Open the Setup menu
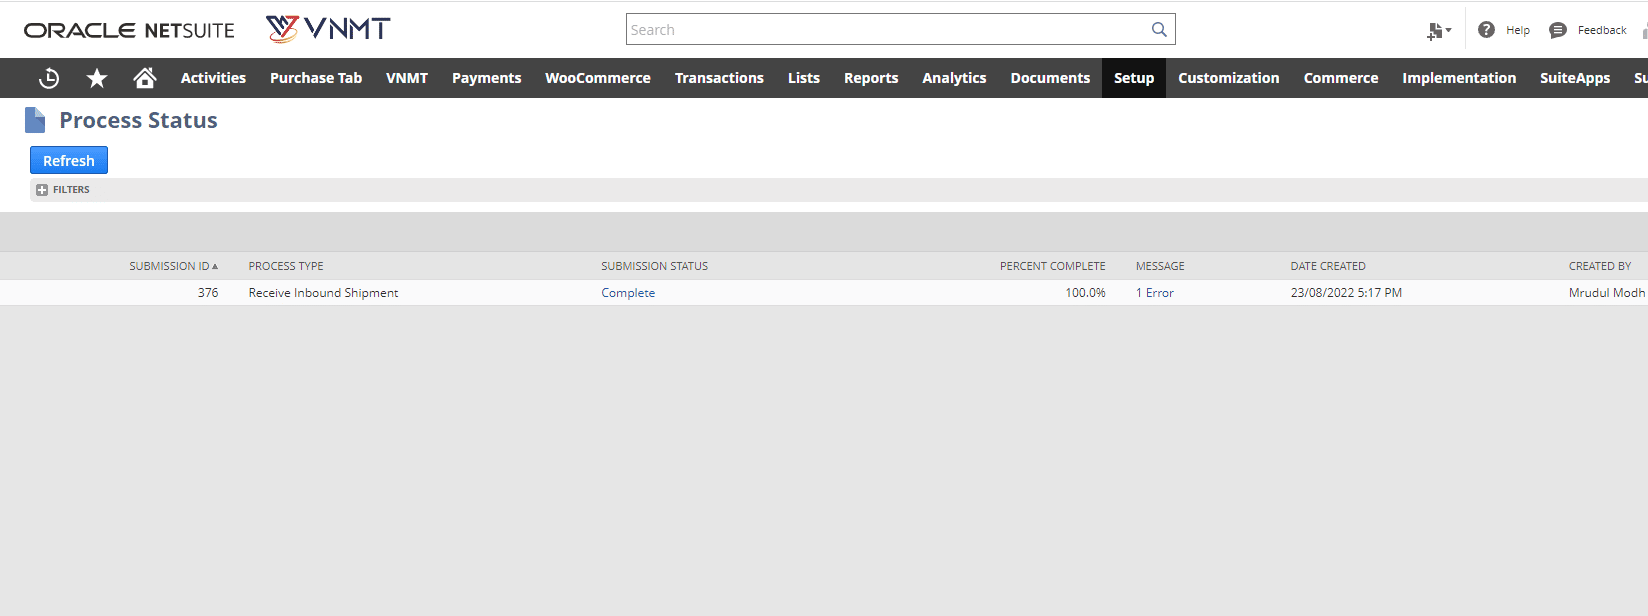 (1133, 78)
